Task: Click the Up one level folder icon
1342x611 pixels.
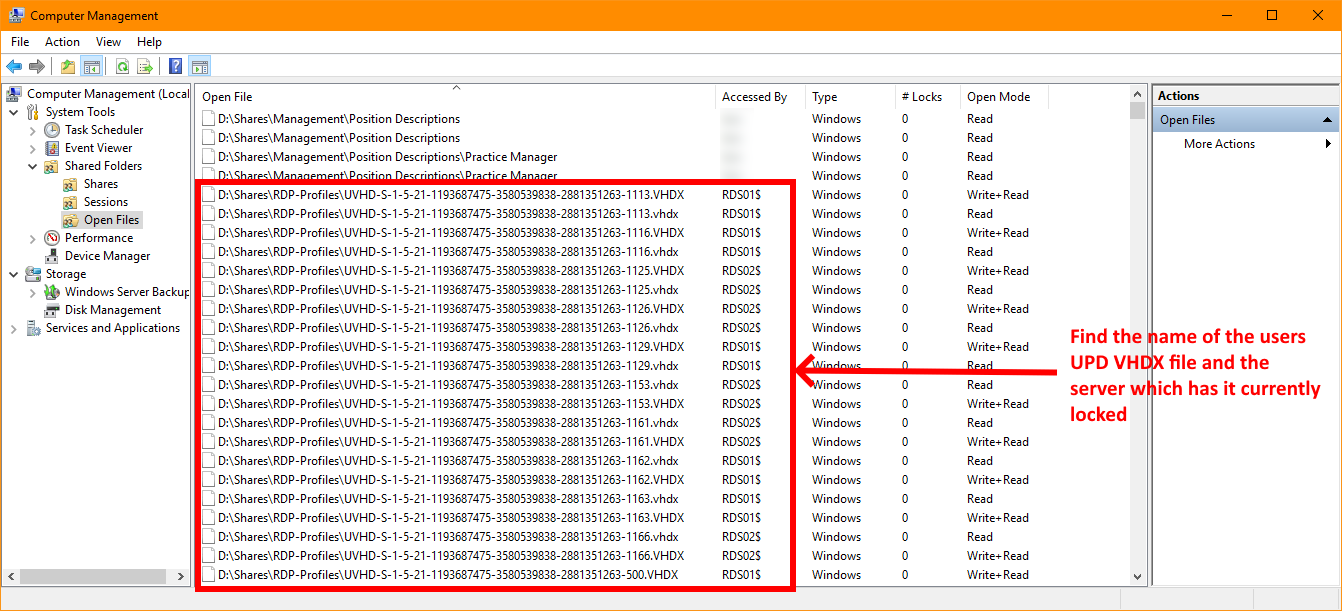Action: click(x=66, y=66)
